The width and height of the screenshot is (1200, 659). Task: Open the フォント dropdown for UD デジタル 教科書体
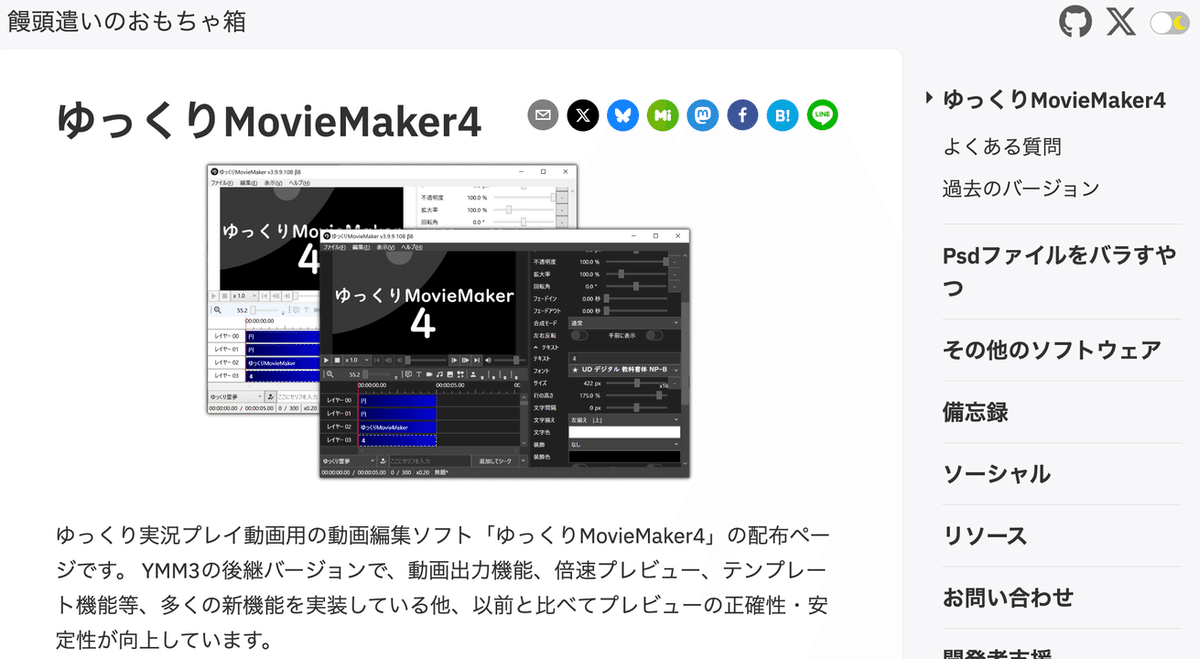click(x=625, y=369)
